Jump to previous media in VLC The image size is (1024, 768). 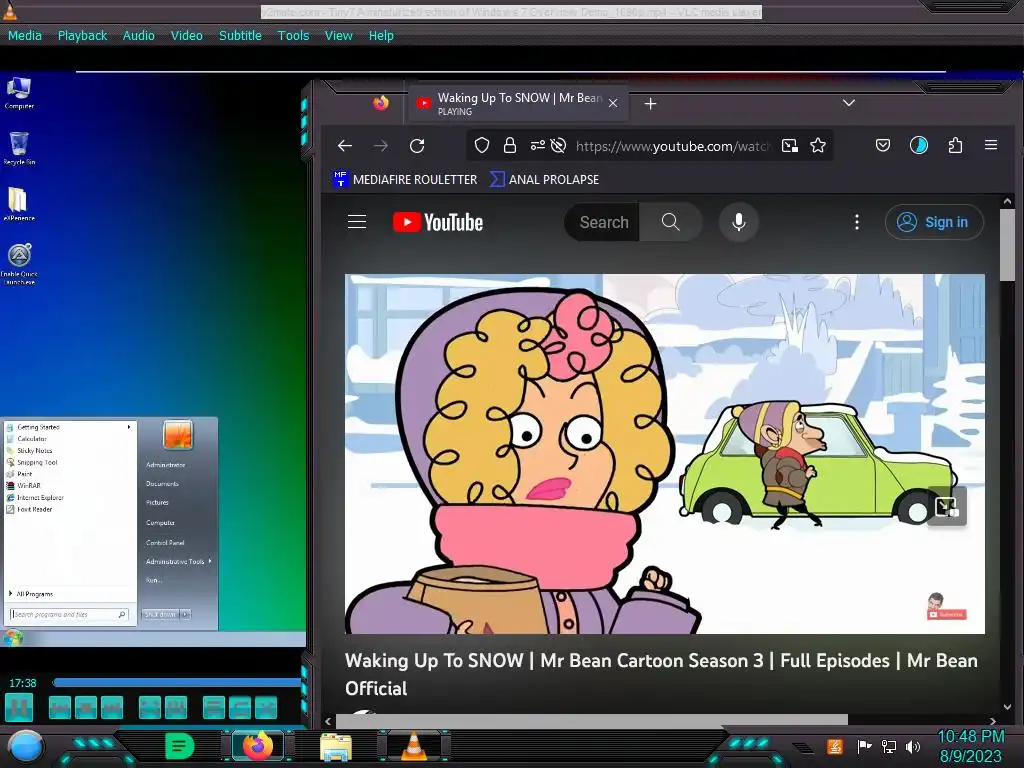coord(59,707)
